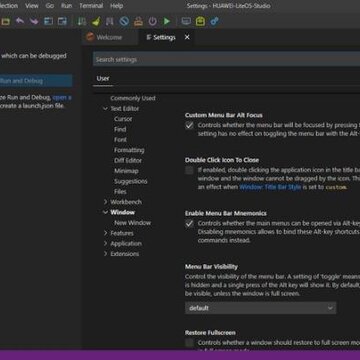Click the yellow folder icon in toolbar

[x=6, y=22]
